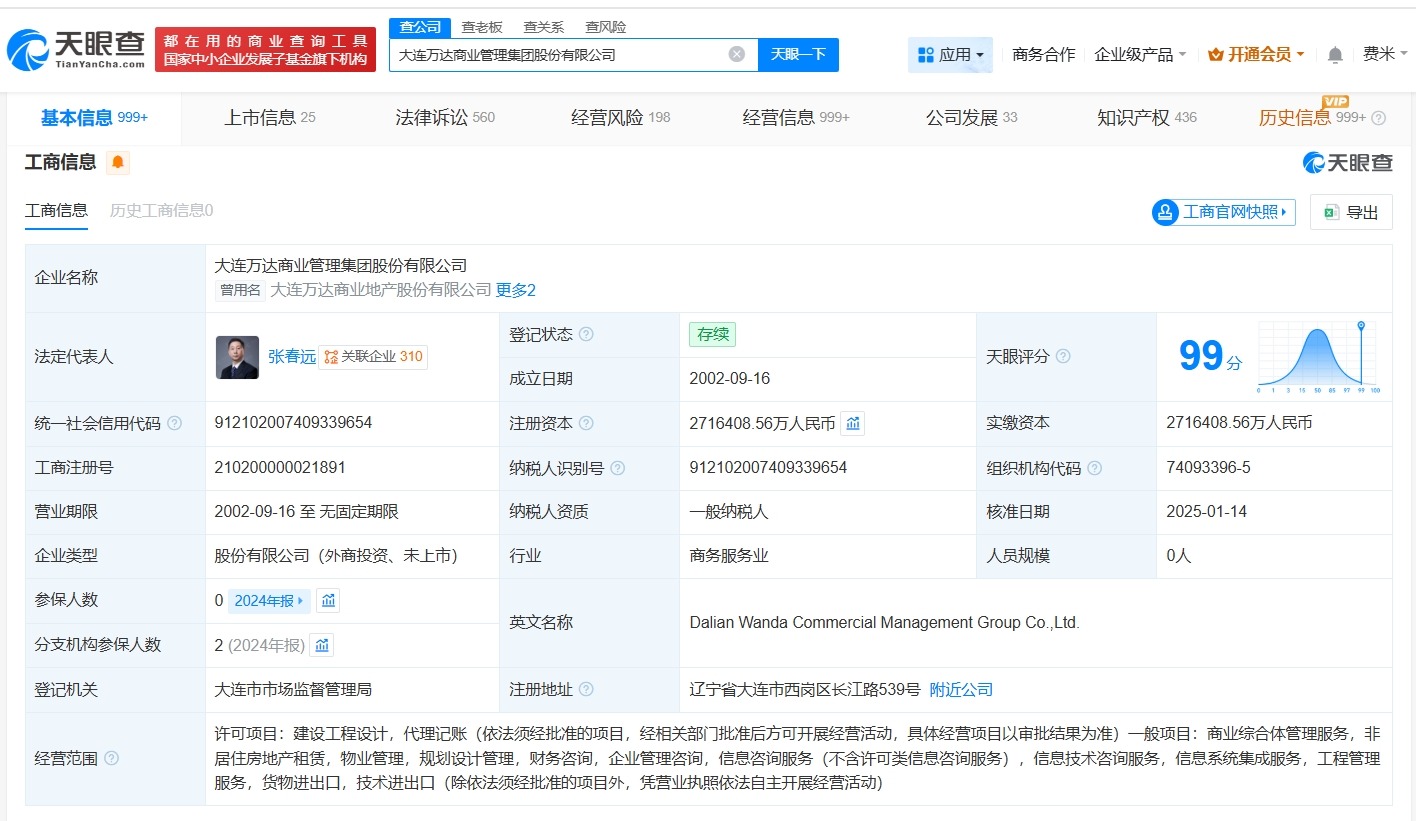Click the bell icon beside 工商信息 heading

(118, 161)
